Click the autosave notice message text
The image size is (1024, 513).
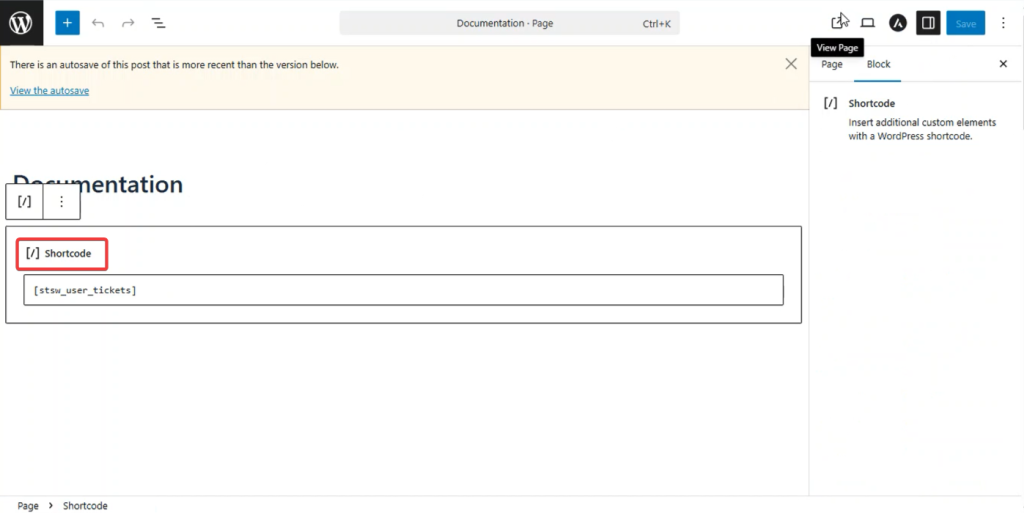pos(174,65)
